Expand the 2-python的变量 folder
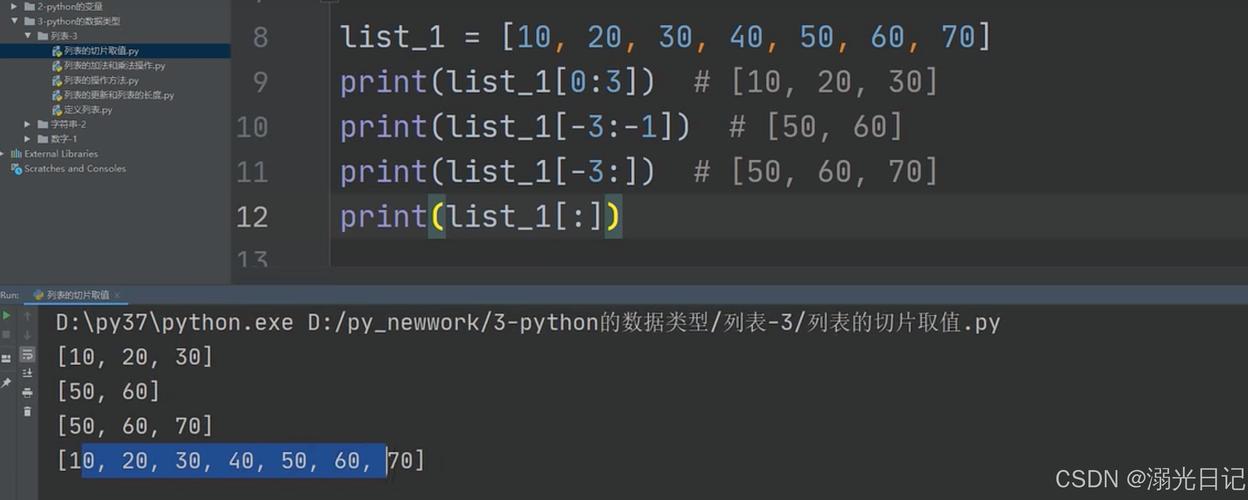The image size is (1248, 500). coord(14,7)
